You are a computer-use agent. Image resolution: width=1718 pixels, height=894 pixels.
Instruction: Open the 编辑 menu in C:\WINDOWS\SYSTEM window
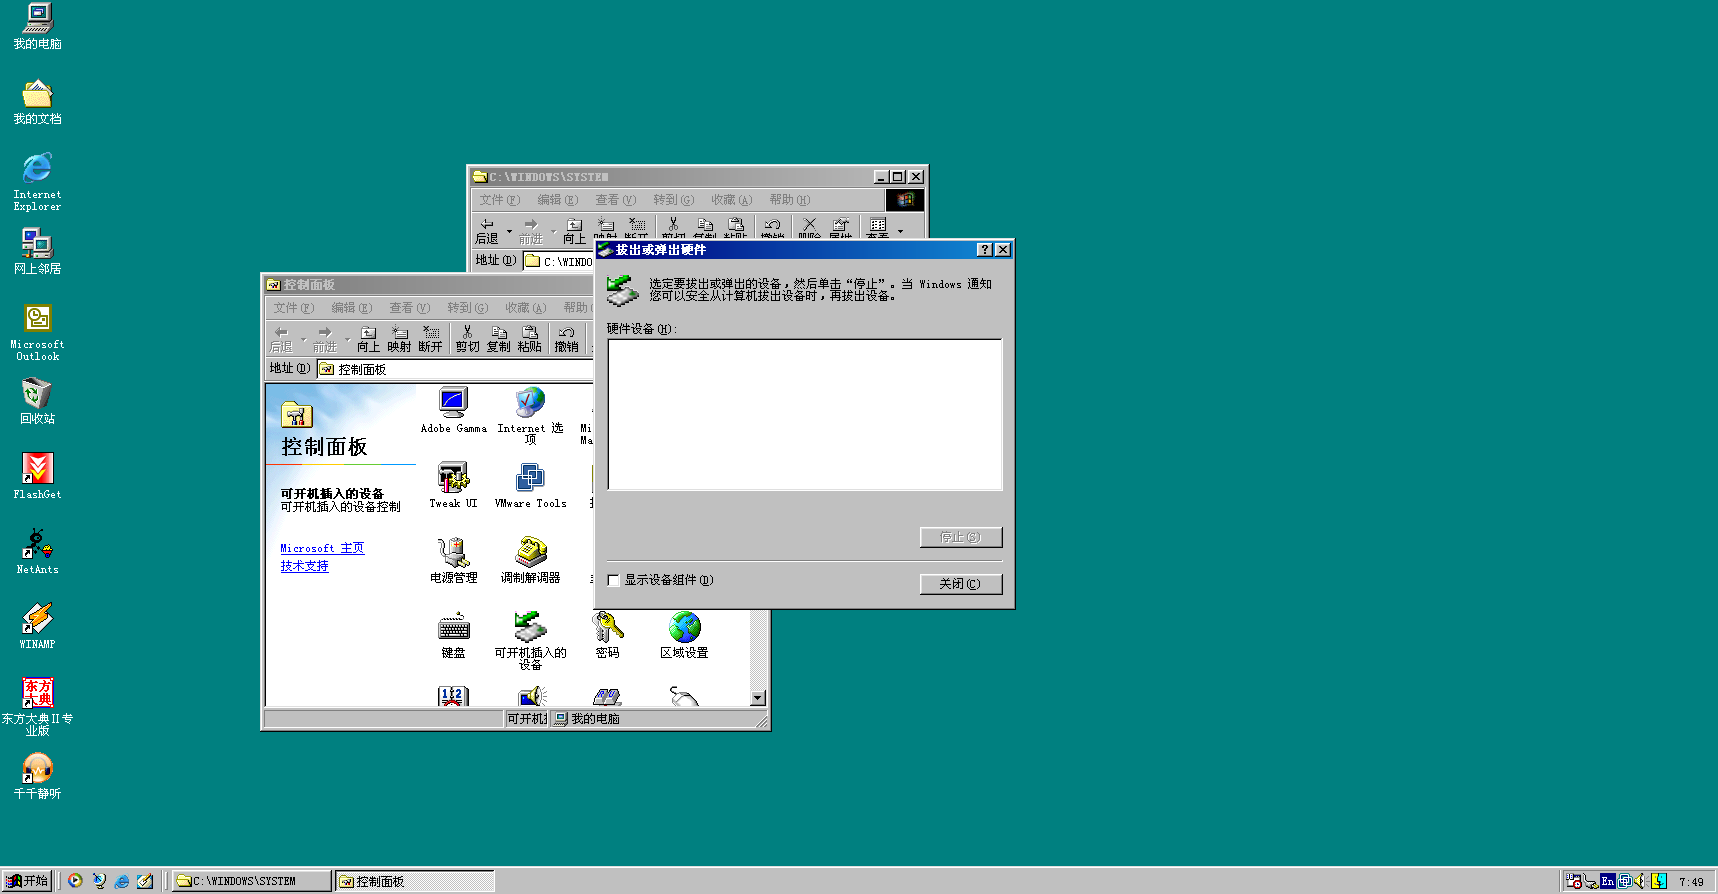click(x=557, y=200)
